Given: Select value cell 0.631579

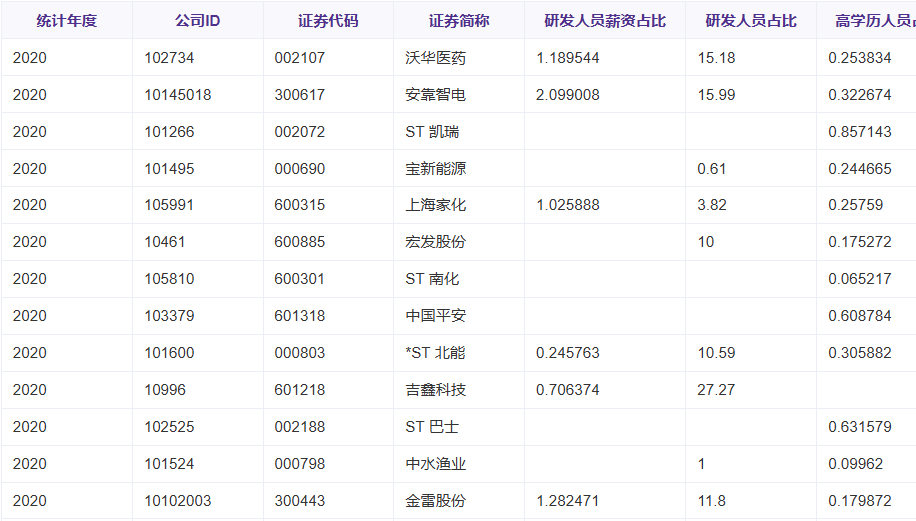Looking at the screenshot, I should coord(866,427).
